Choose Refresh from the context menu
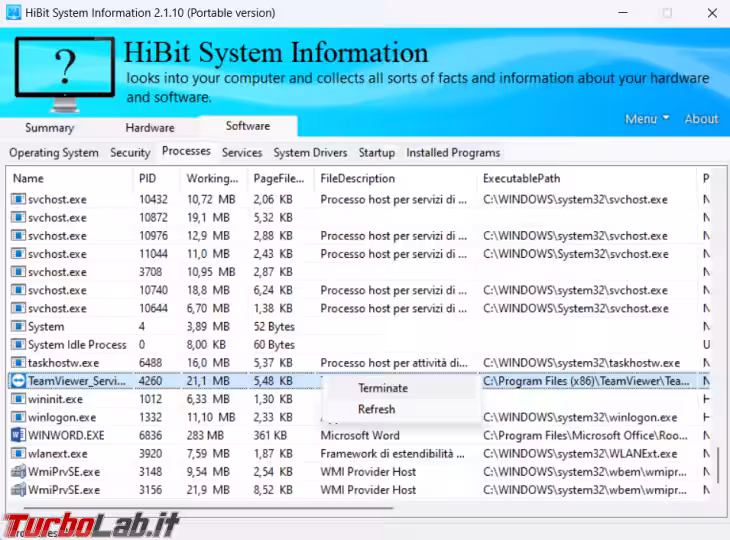730x540 pixels. (x=376, y=409)
